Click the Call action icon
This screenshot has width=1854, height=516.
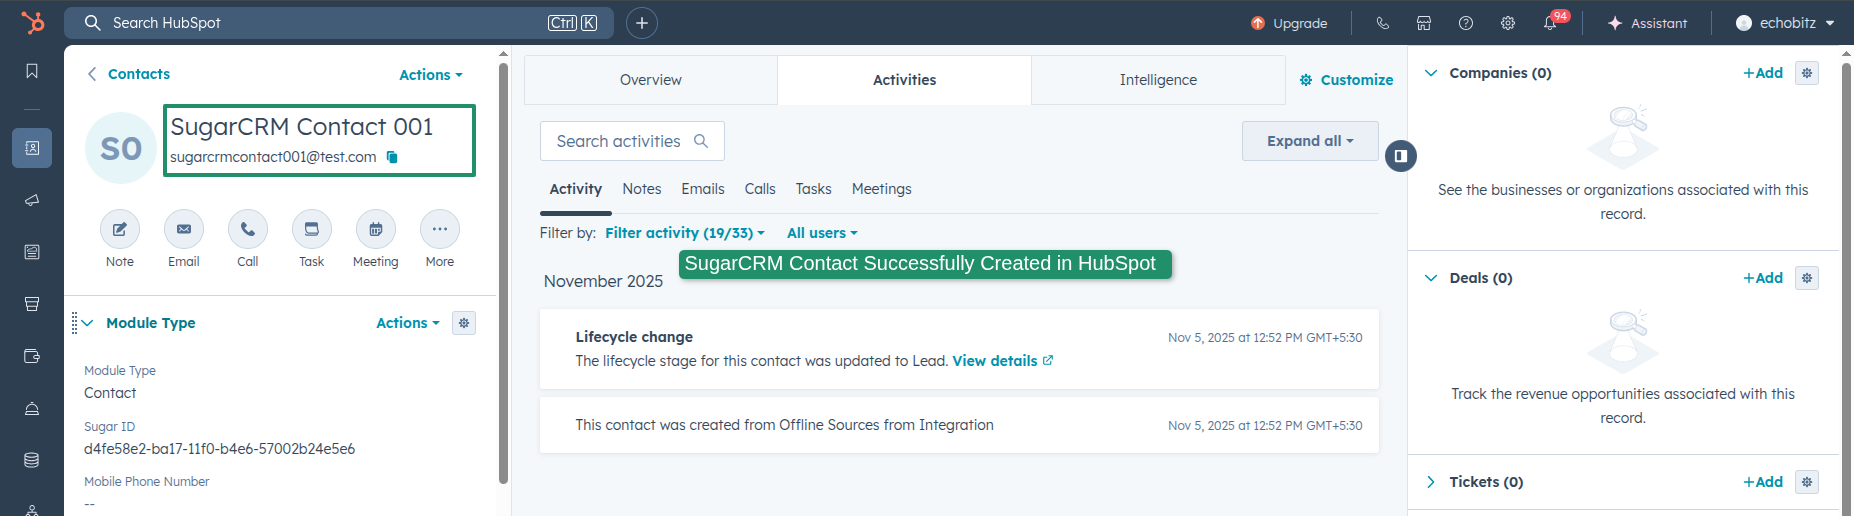[x=248, y=229]
